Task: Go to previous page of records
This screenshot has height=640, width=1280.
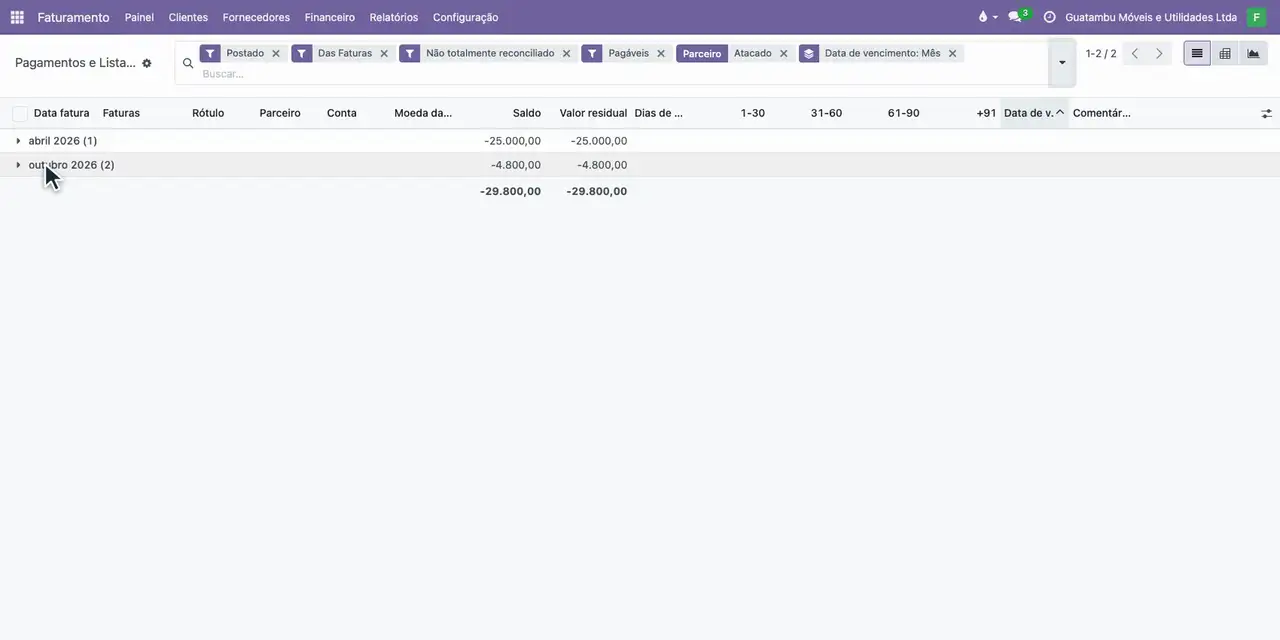Action: pyautogui.click(x=1134, y=54)
